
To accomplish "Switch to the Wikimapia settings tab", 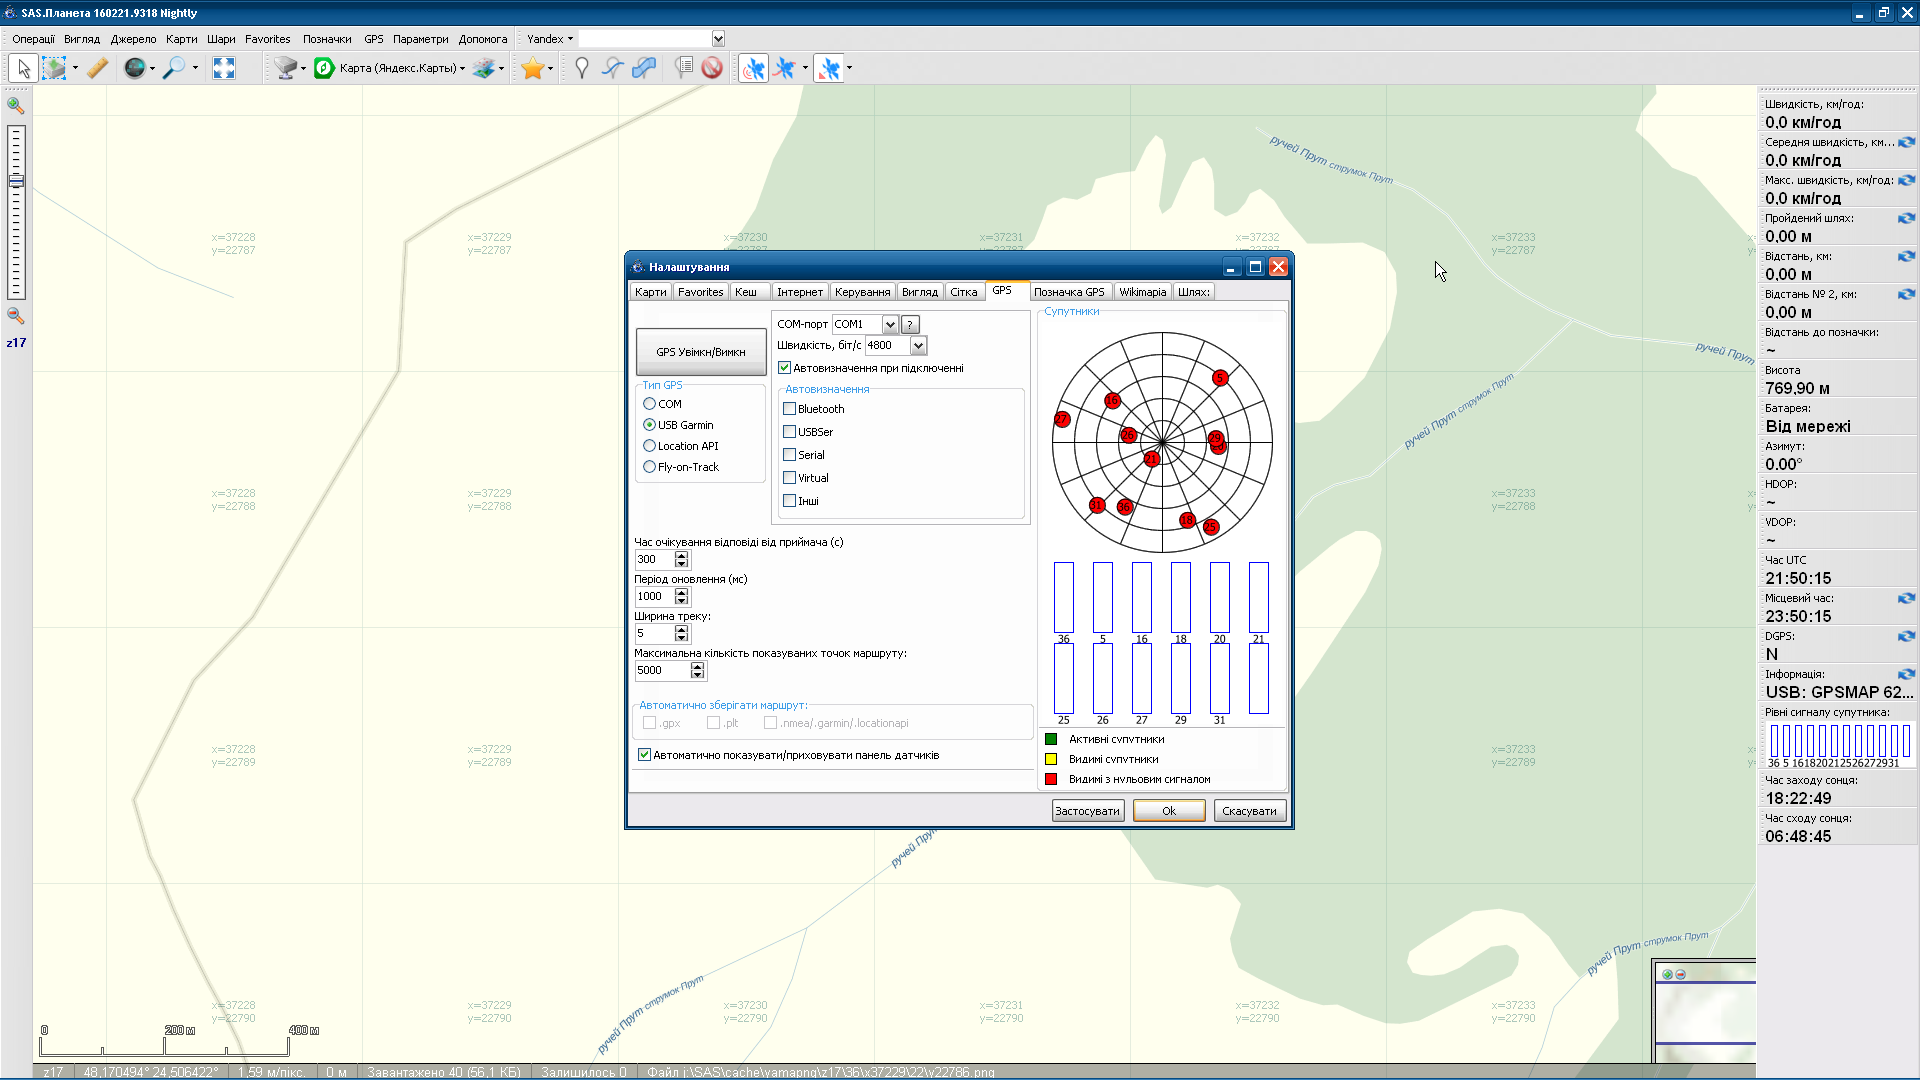I will coord(1142,292).
